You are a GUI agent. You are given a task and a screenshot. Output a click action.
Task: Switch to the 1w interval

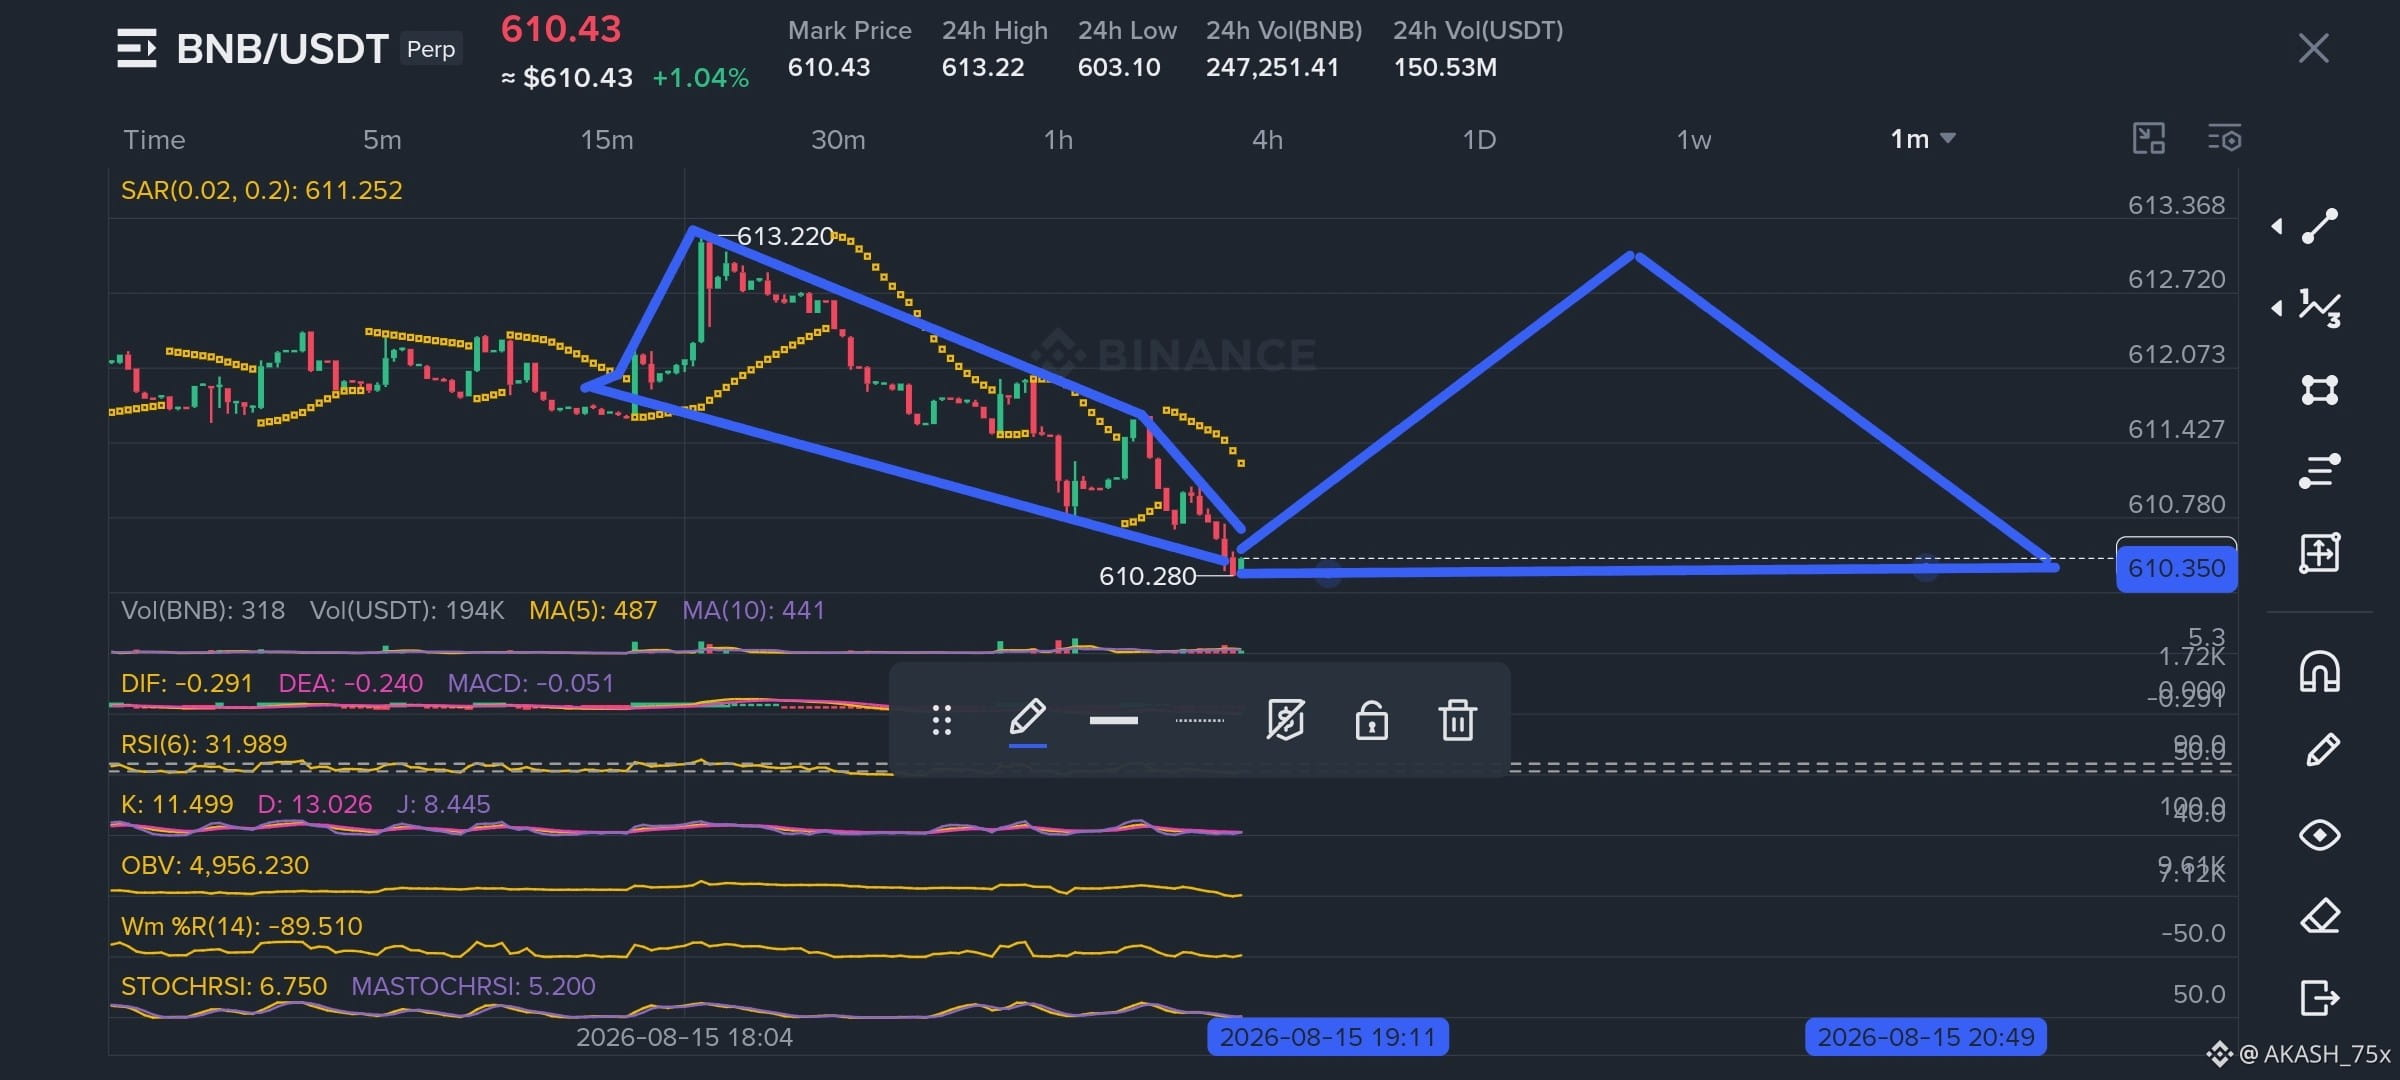[x=1694, y=139]
